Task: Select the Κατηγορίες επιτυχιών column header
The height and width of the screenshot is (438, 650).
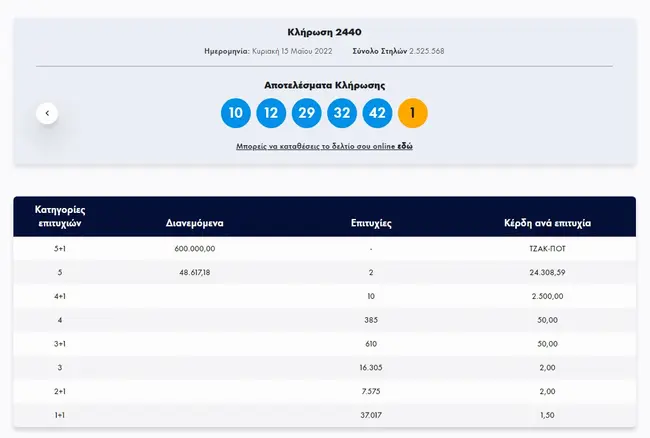Action: [60, 216]
